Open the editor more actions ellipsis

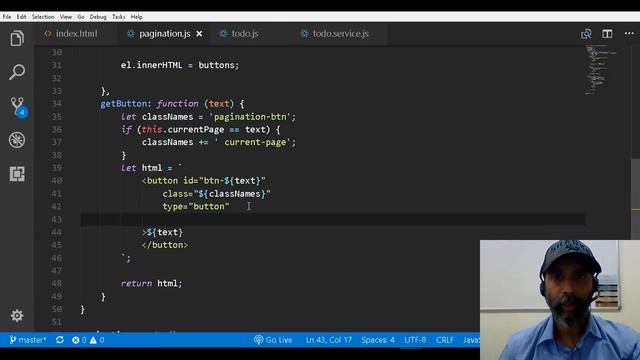pos(629,33)
